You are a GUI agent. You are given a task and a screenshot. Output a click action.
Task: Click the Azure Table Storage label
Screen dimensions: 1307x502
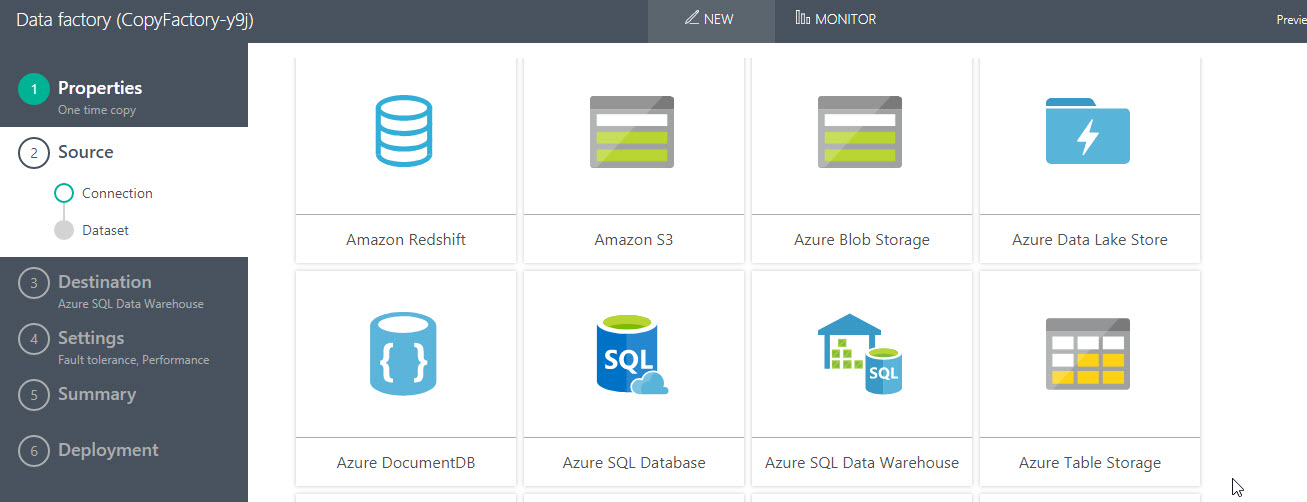click(1090, 463)
